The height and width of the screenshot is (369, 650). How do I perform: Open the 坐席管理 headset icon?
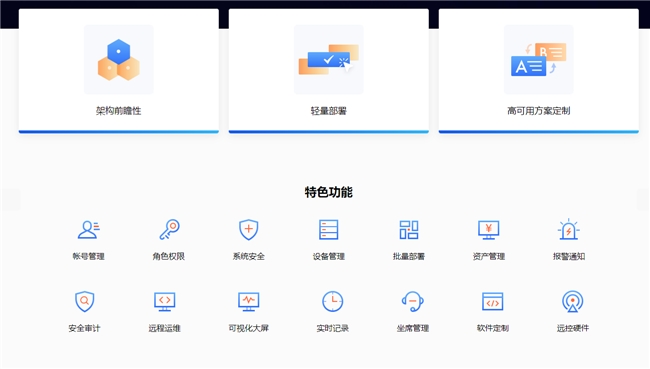tap(412, 301)
